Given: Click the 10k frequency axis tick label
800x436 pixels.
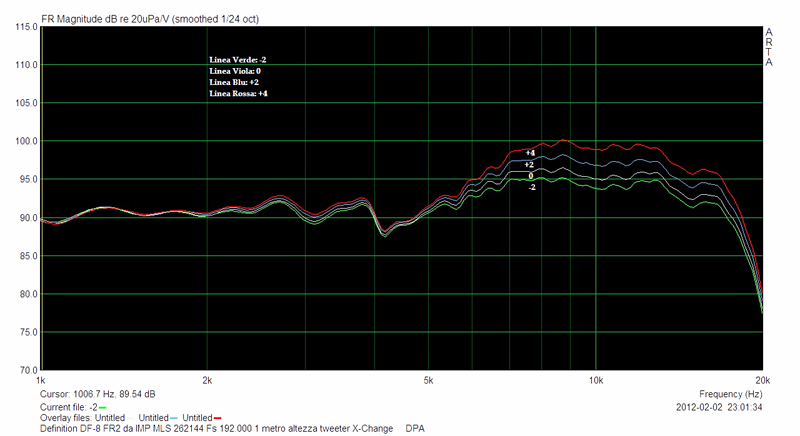Looking at the screenshot, I should [596, 381].
